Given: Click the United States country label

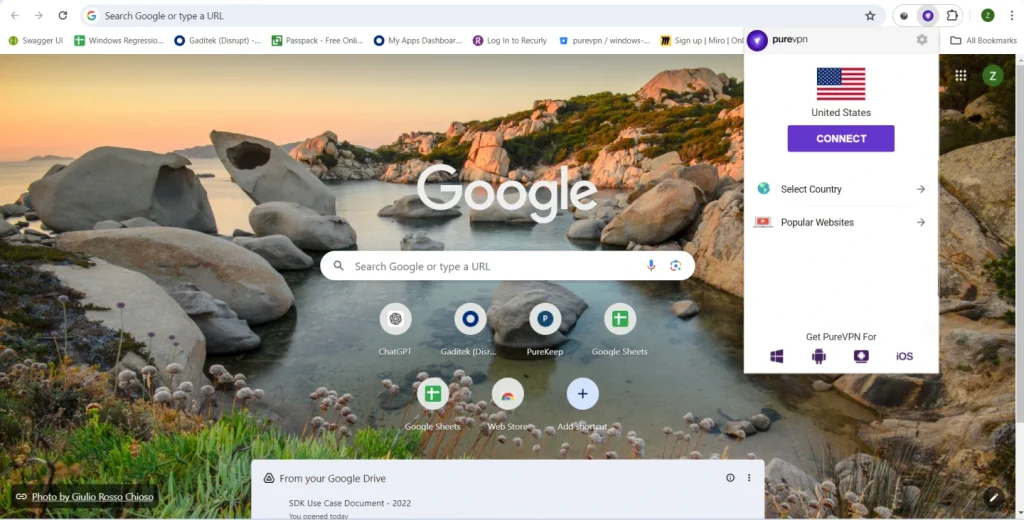Looking at the screenshot, I should click(840, 112).
